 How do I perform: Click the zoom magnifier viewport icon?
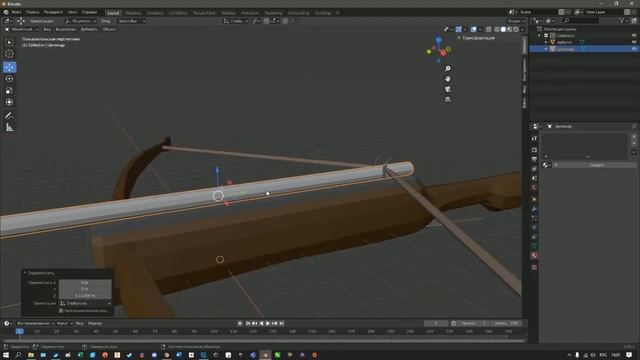pos(448,69)
